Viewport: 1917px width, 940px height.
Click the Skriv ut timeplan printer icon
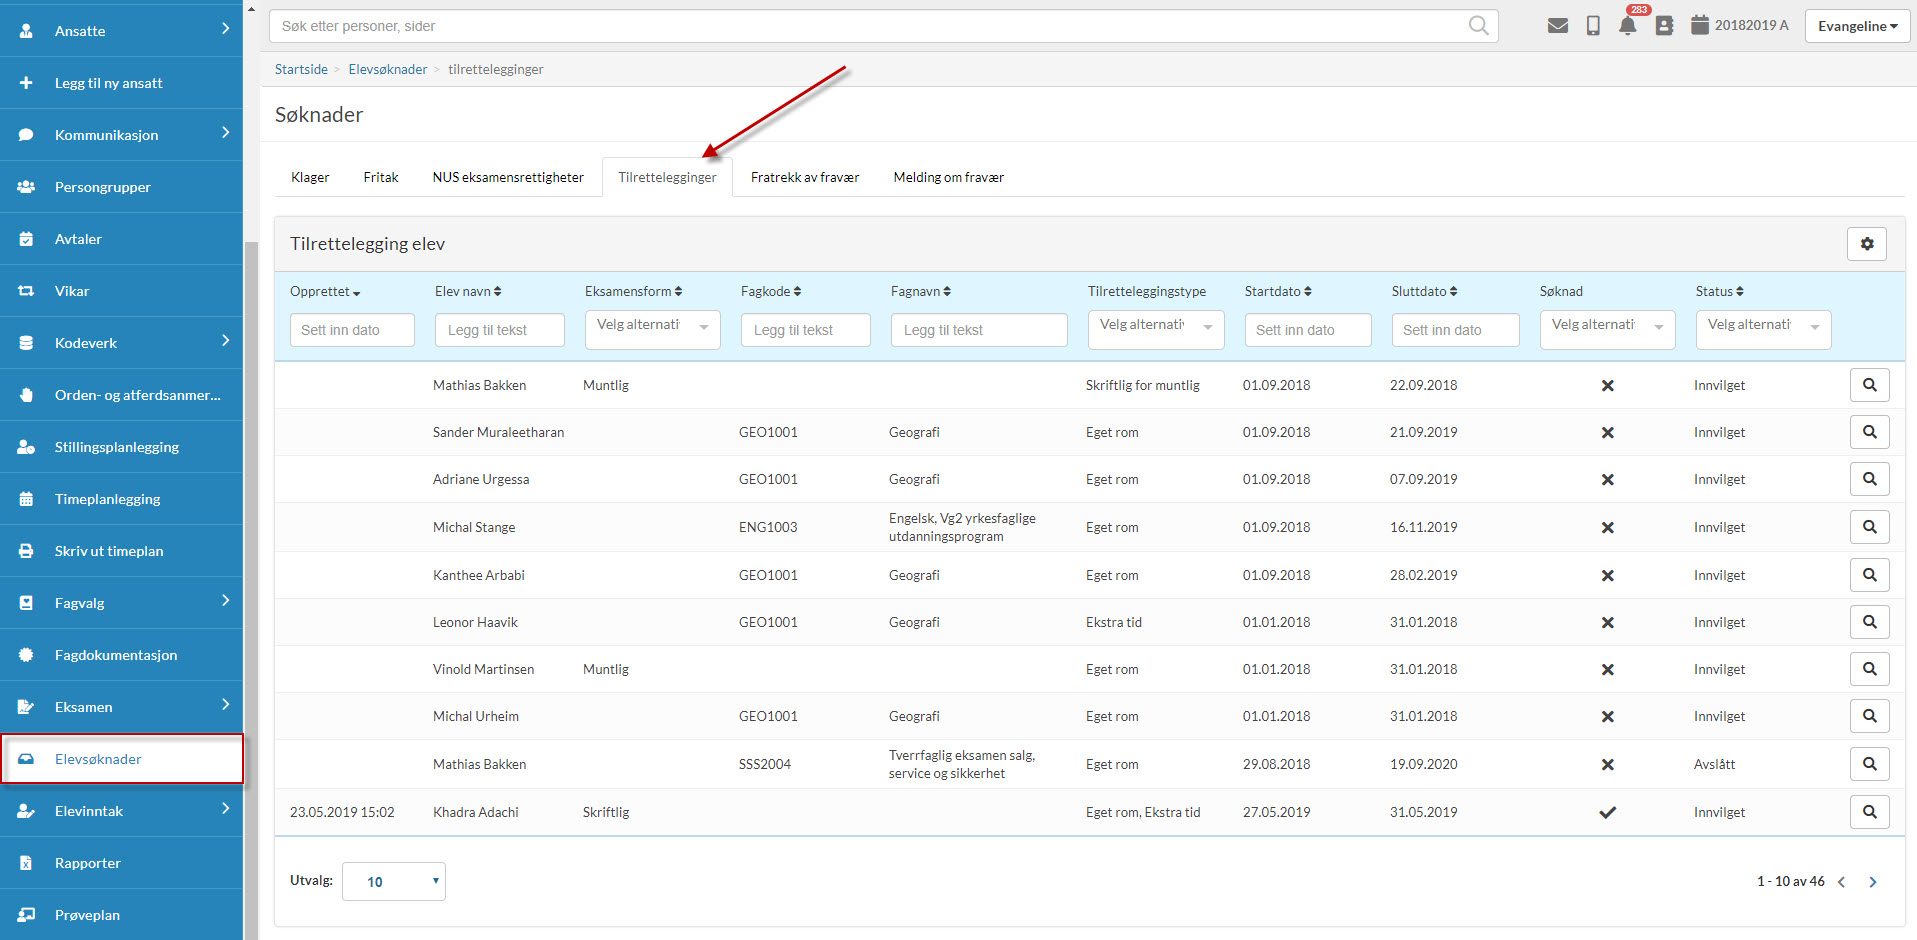pyautogui.click(x=26, y=551)
